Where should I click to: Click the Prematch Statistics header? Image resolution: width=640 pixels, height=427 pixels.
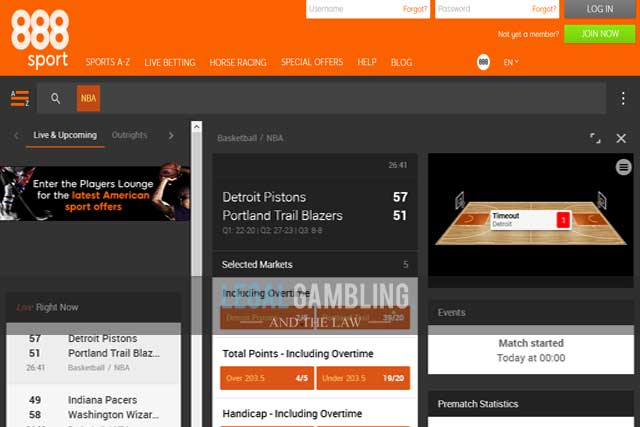point(531,404)
